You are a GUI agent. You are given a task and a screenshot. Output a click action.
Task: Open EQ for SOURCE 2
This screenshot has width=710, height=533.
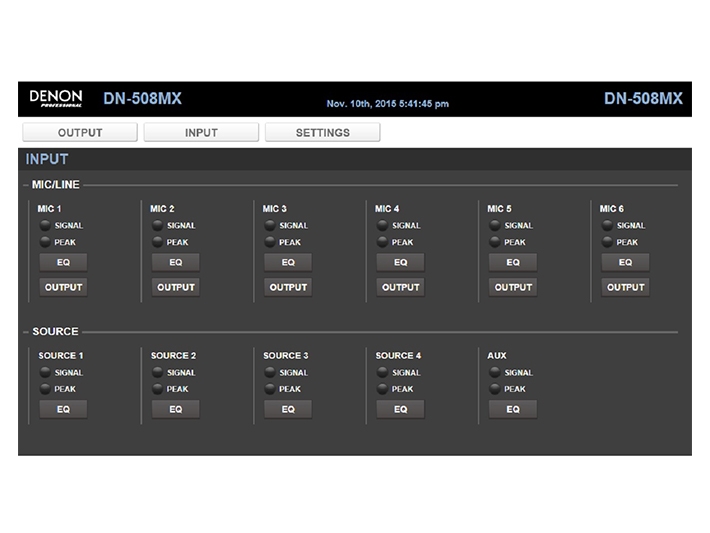pos(176,409)
